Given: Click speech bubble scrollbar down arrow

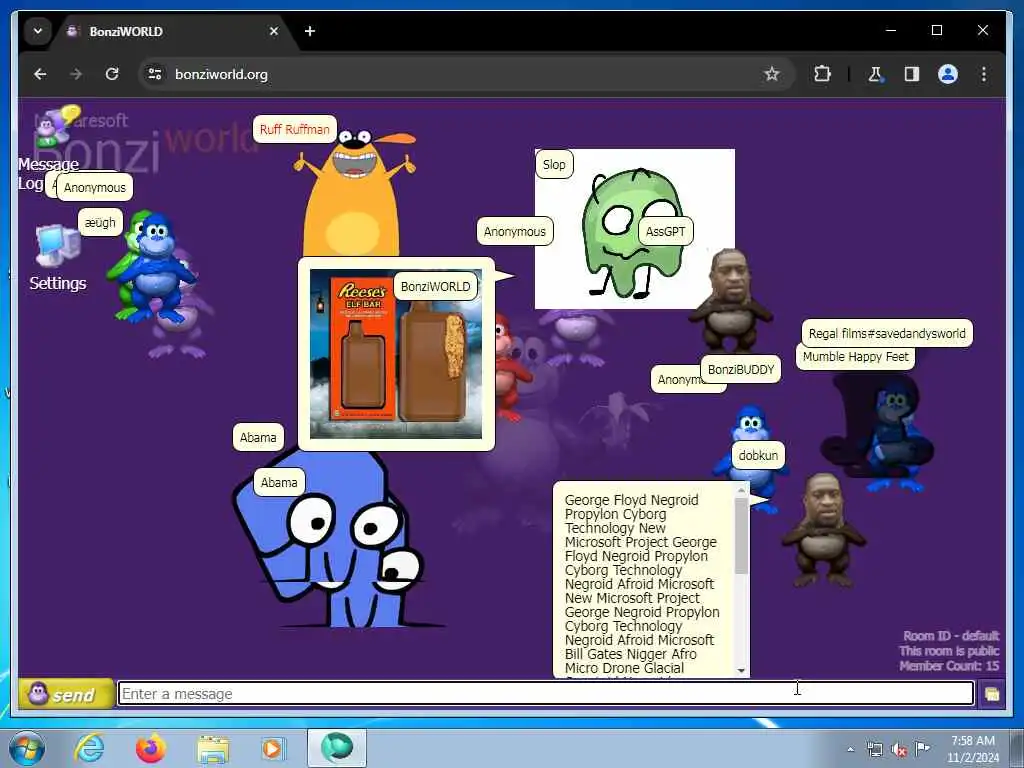Looking at the screenshot, I should (x=741, y=671).
